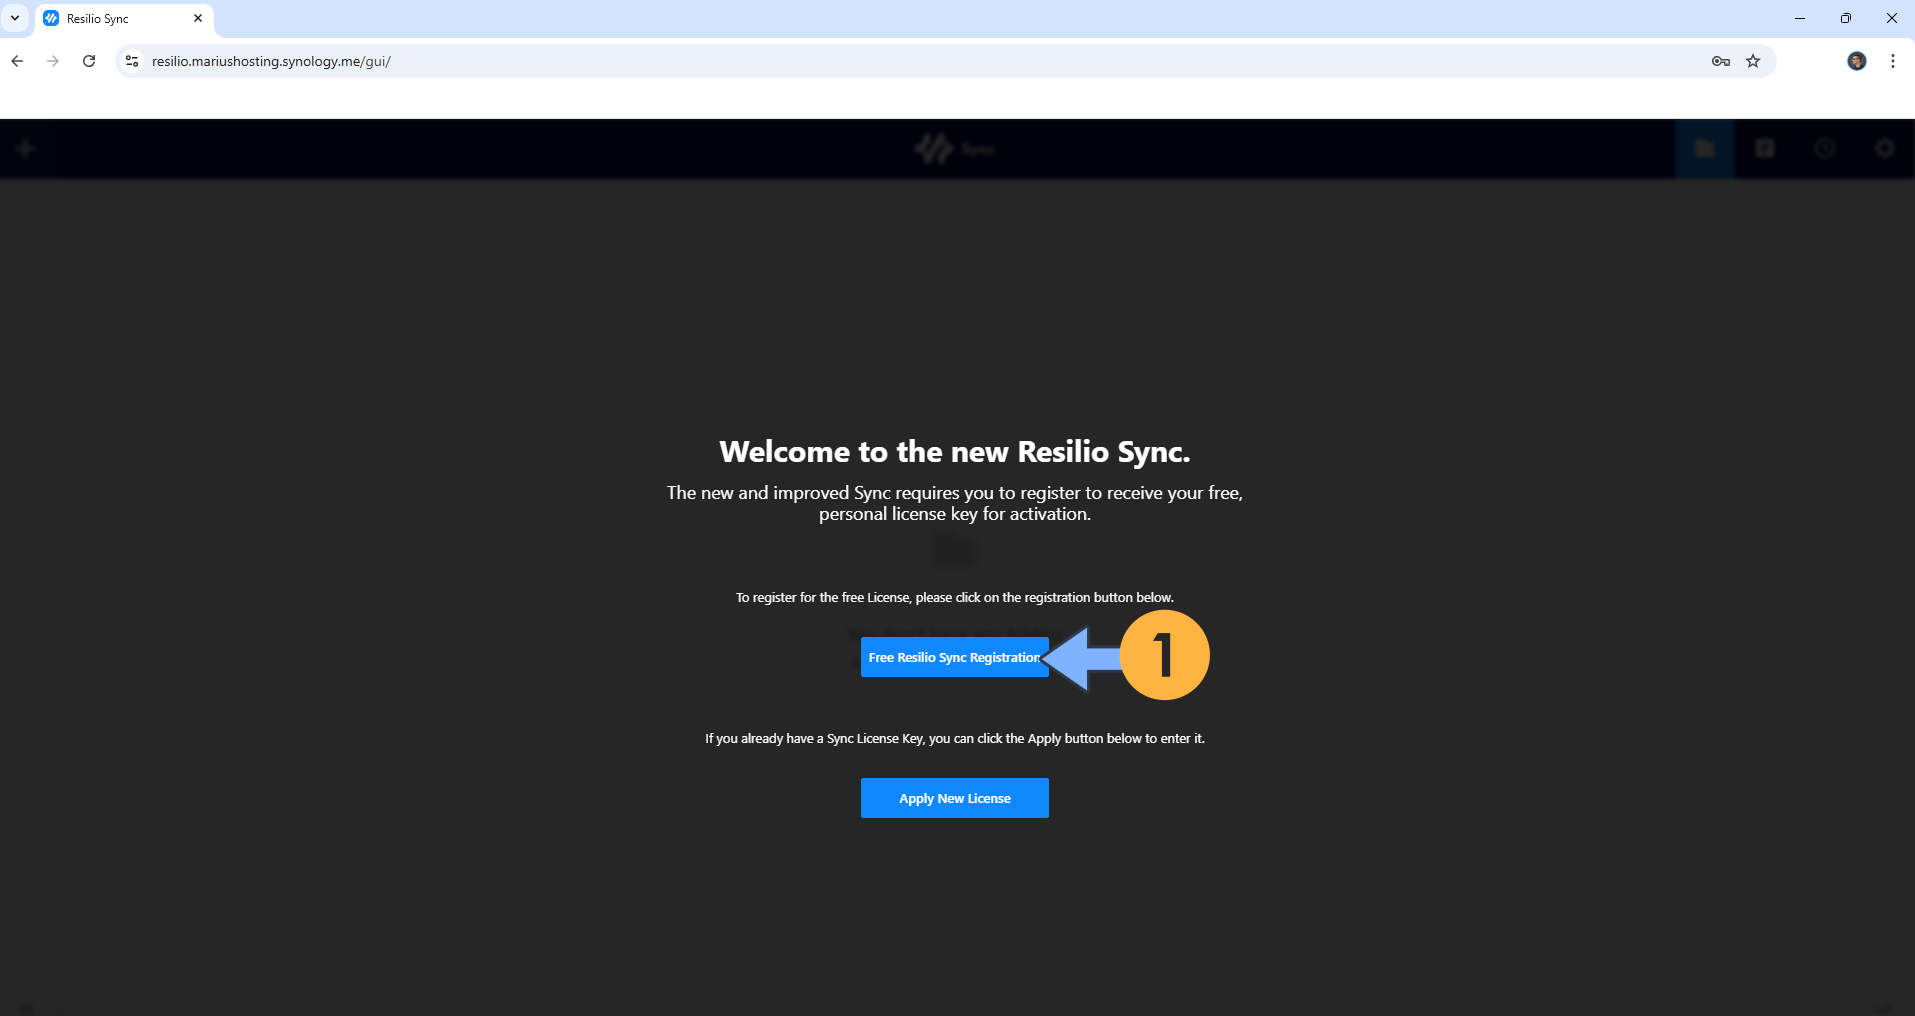Image resolution: width=1915 pixels, height=1016 pixels.
Task: Bookmark this page with star icon
Action: pyautogui.click(x=1753, y=61)
